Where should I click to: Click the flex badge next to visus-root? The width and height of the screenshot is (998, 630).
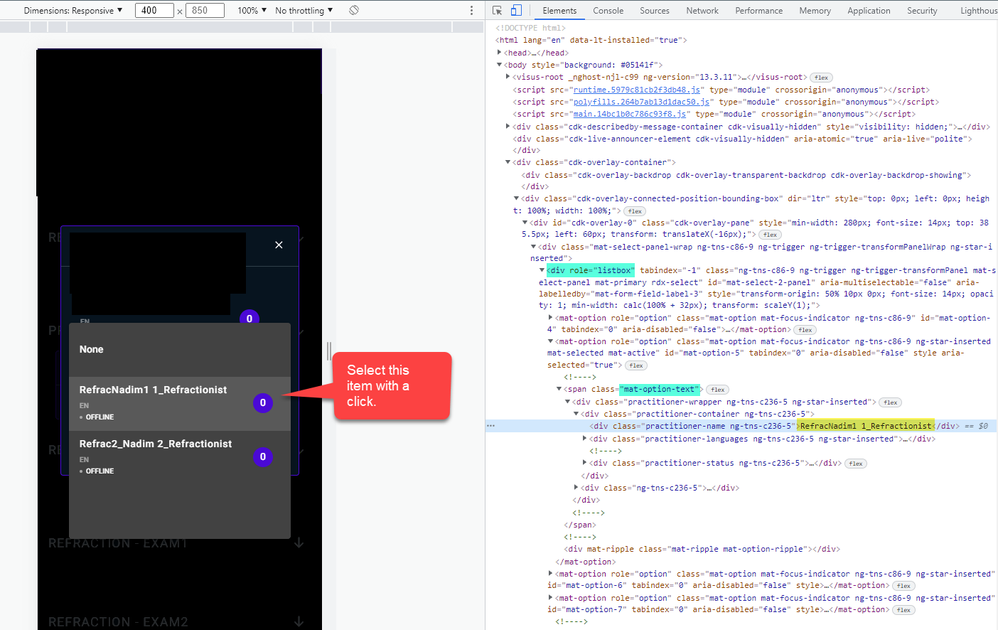[x=821, y=77]
